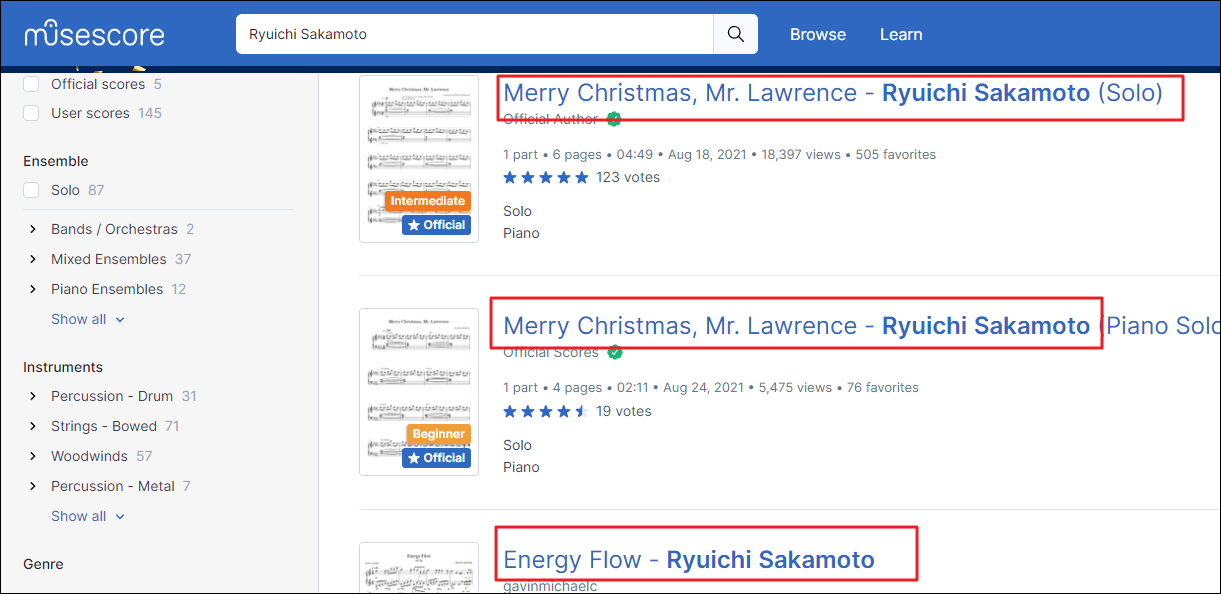Click the green verified badge beside Official Author
1221x594 pixels.
point(614,119)
